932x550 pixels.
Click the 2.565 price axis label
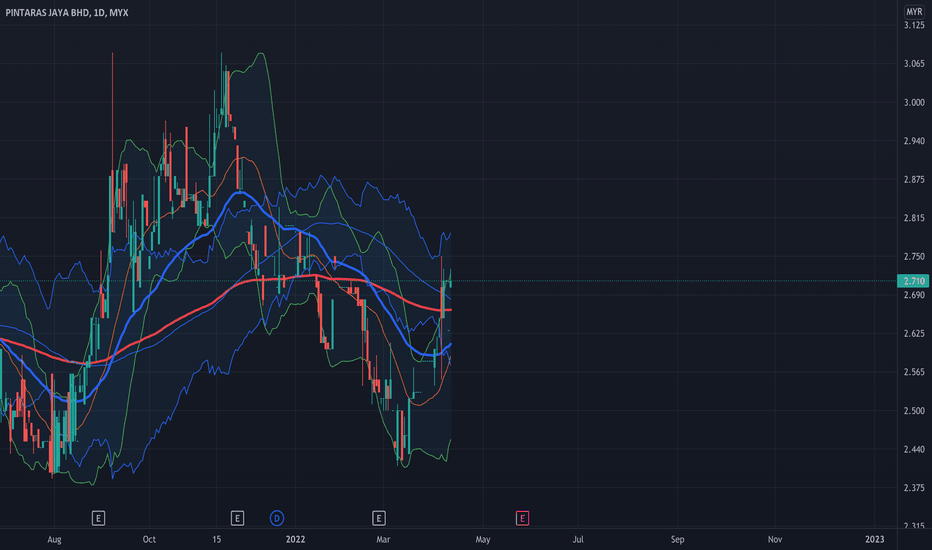tap(914, 372)
